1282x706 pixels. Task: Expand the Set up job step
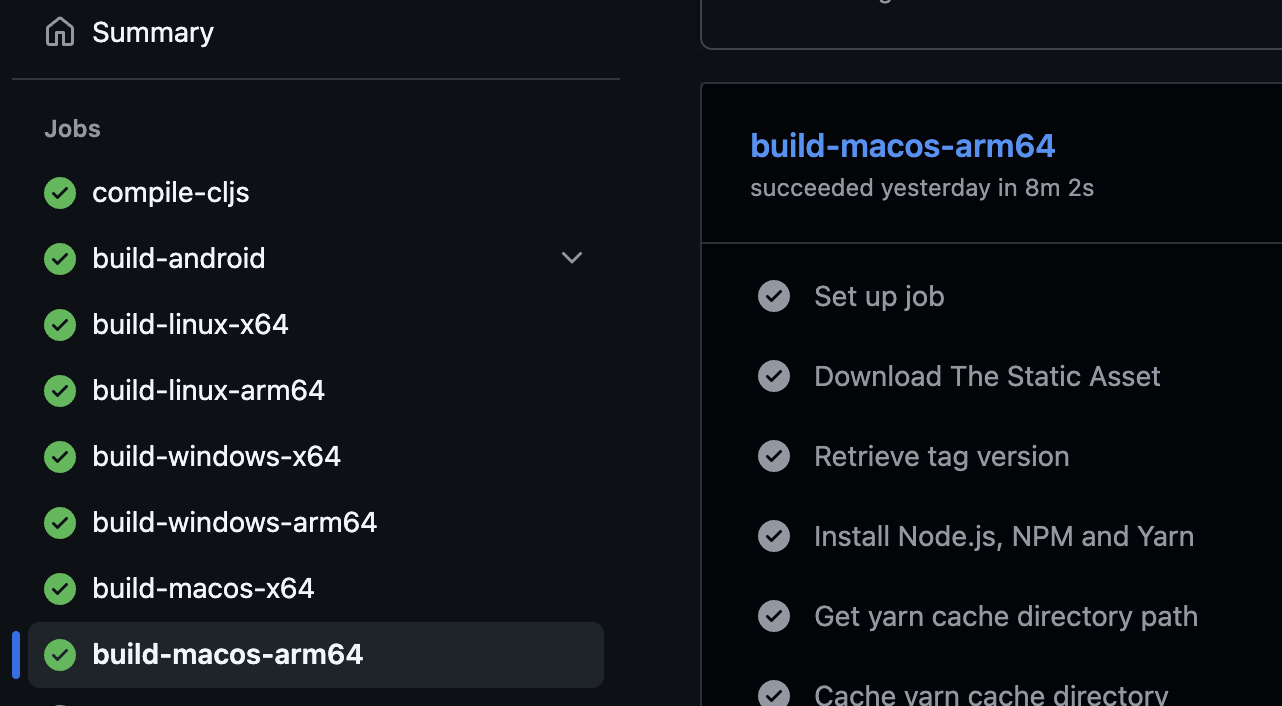point(879,296)
